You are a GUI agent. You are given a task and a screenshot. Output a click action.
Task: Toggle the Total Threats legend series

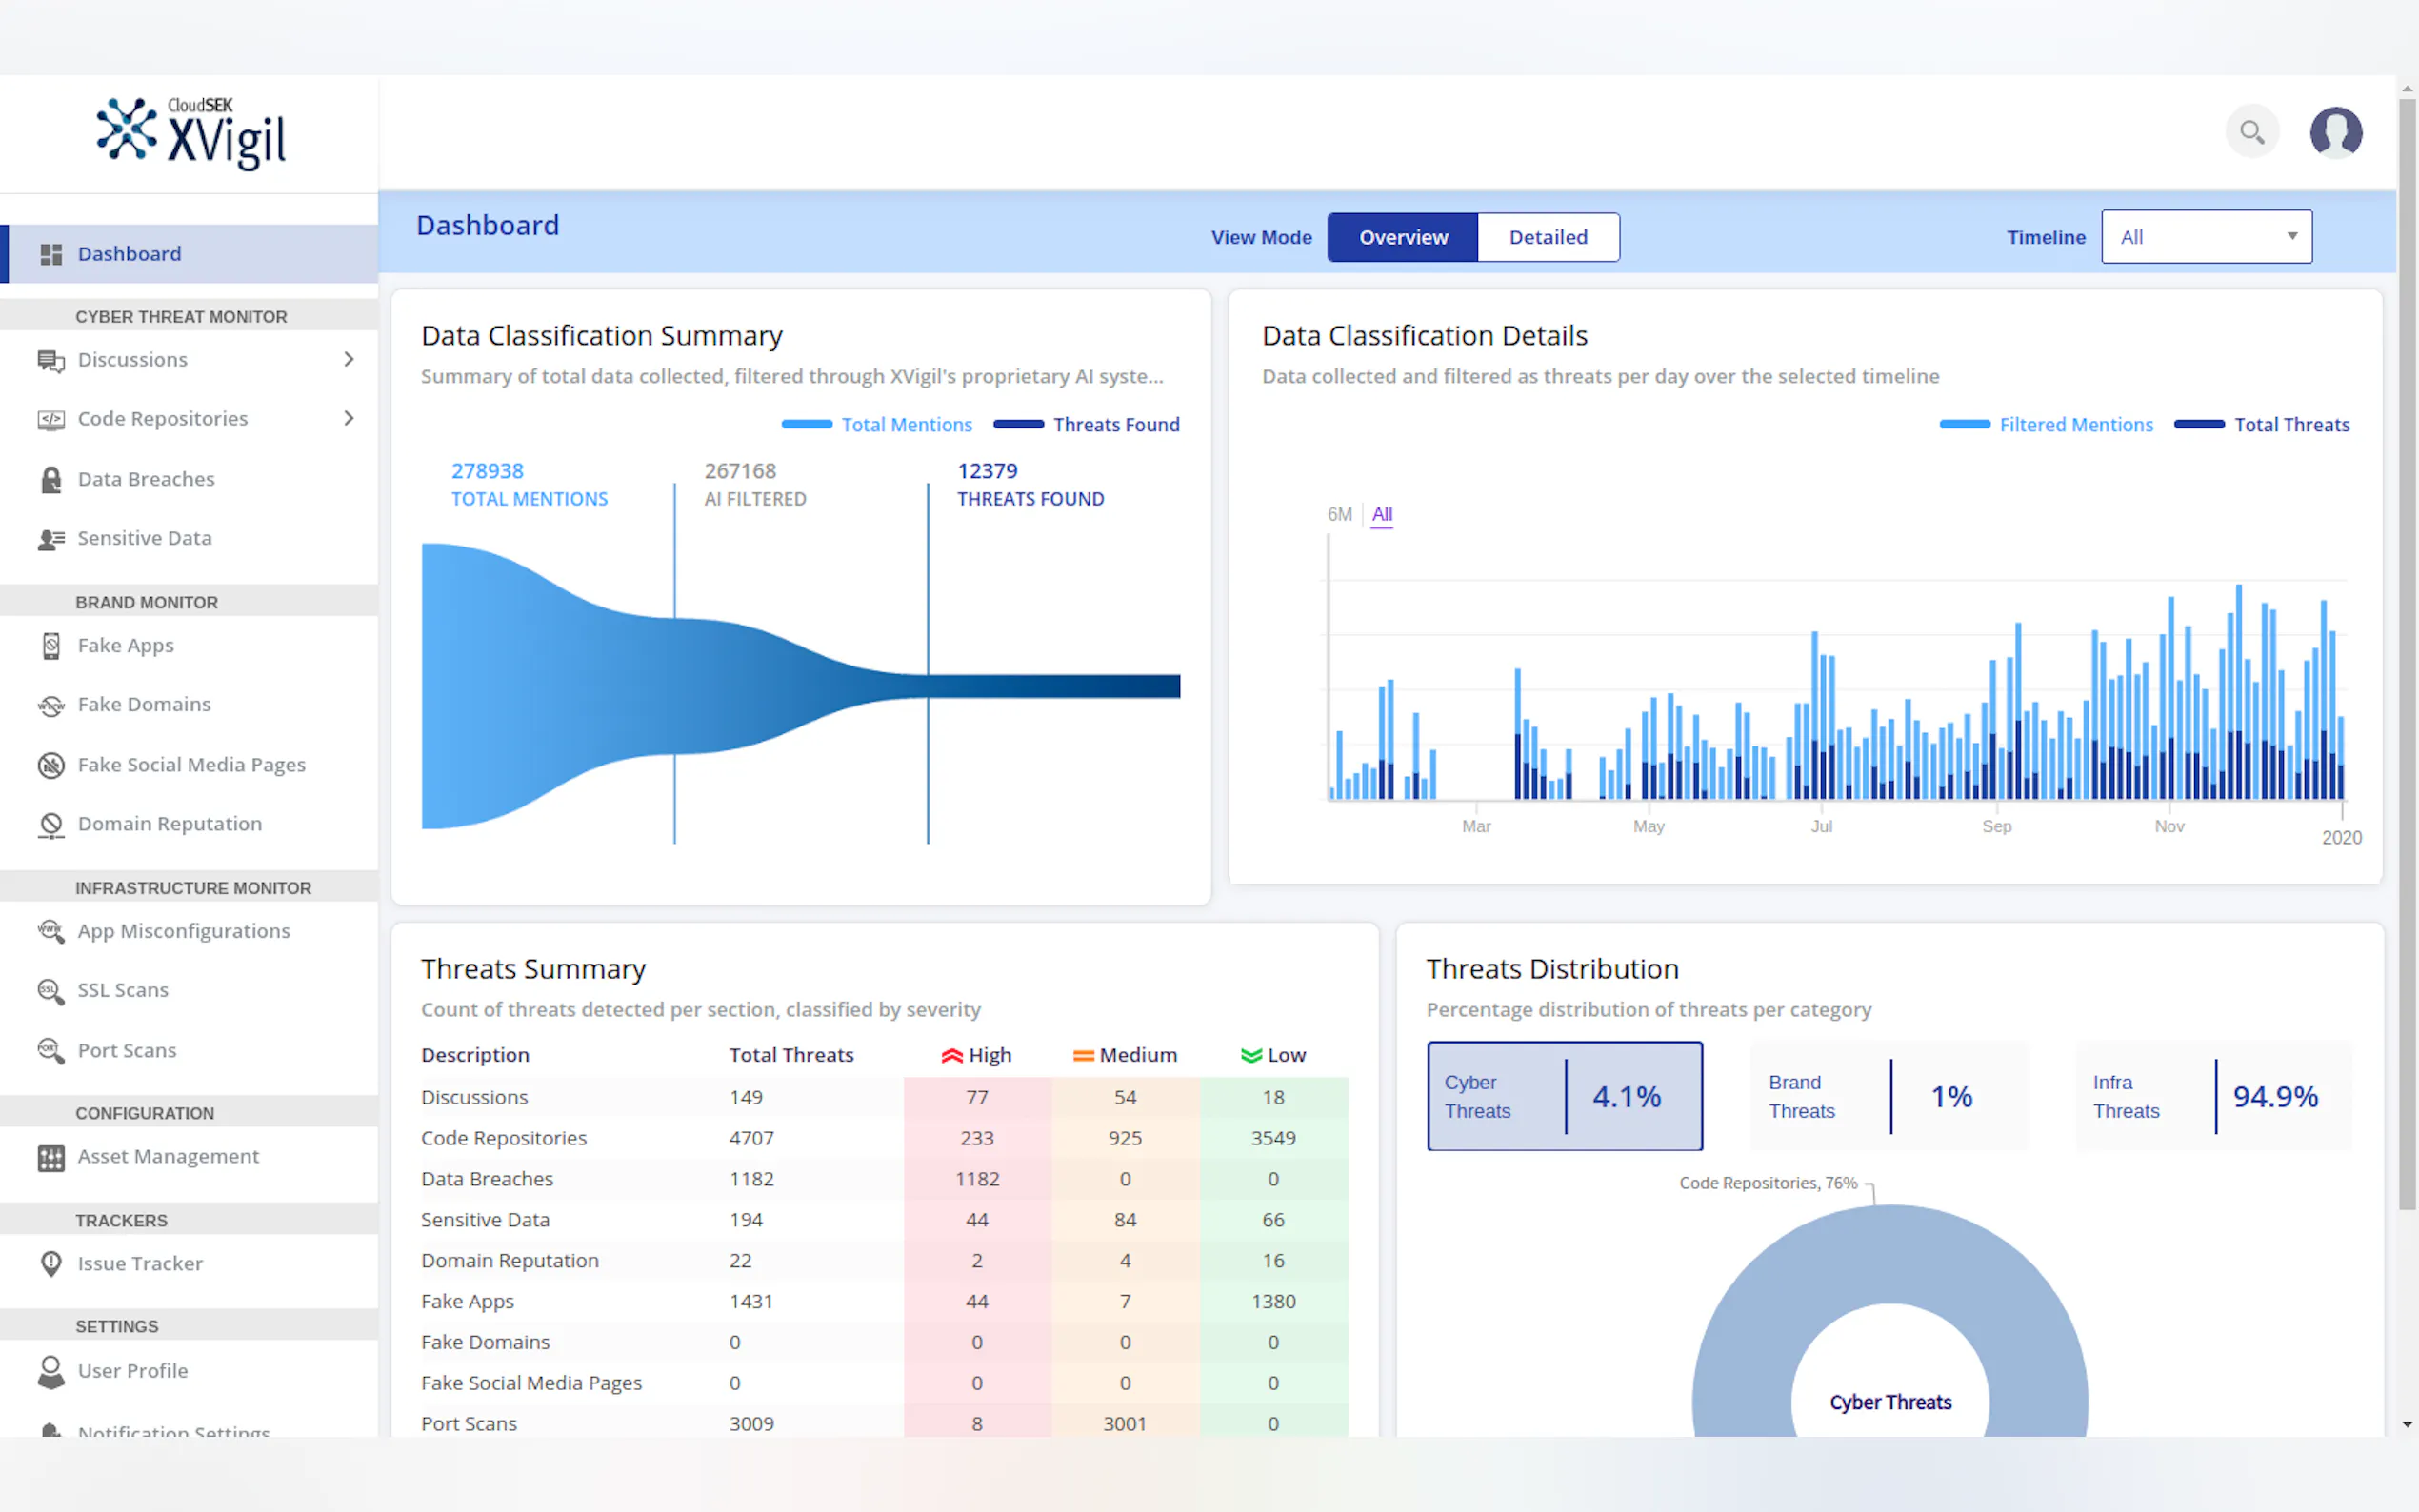coord(2261,425)
